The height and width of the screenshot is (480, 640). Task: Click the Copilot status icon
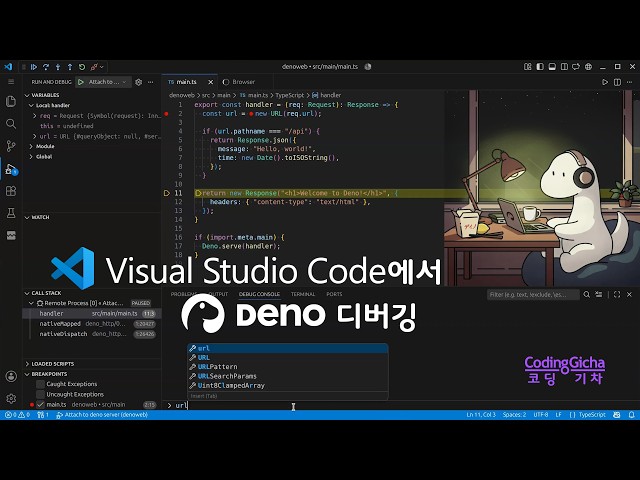pos(617,415)
